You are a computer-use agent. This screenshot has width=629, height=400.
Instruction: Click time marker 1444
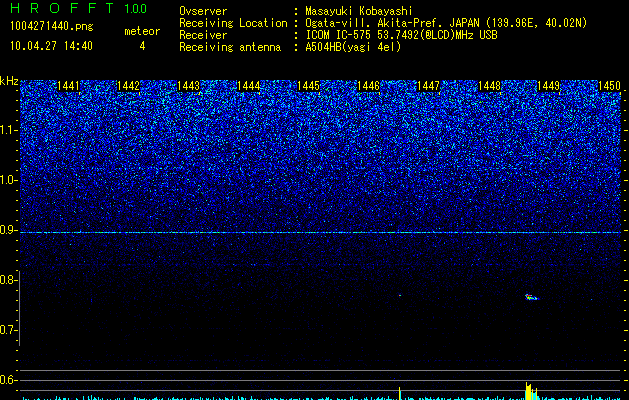tap(249, 86)
